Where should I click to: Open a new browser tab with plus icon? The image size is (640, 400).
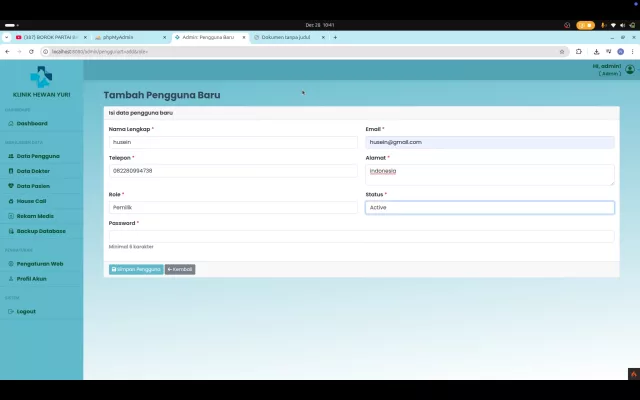point(335,37)
